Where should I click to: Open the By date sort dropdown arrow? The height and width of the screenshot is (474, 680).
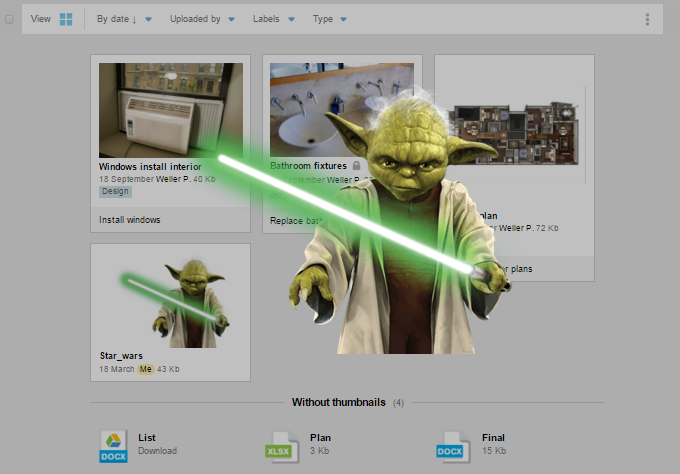pyautogui.click(x=148, y=19)
